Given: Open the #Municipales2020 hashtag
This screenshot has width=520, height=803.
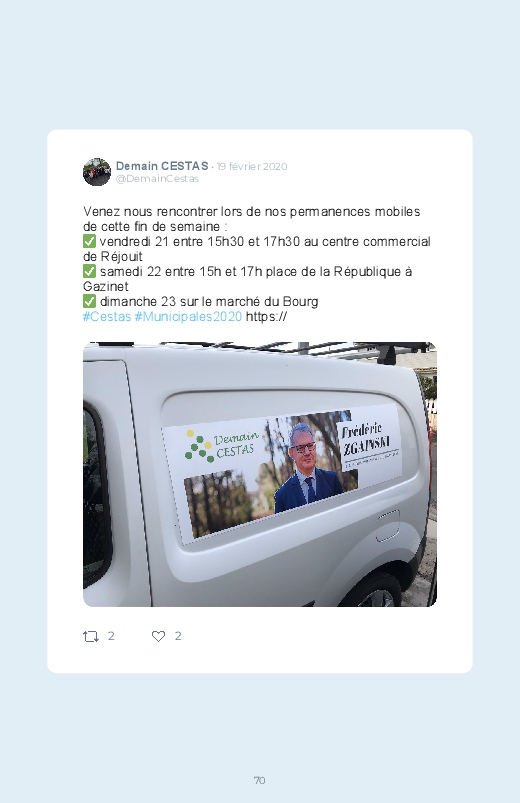Looking at the screenshot, I should click(188, 316).
